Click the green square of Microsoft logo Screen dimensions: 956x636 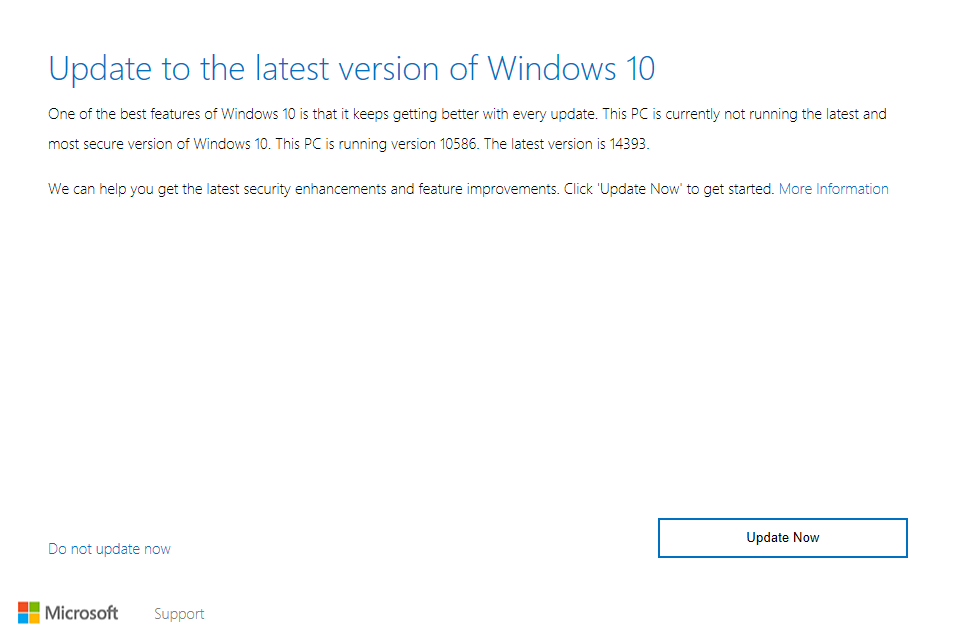35,606
